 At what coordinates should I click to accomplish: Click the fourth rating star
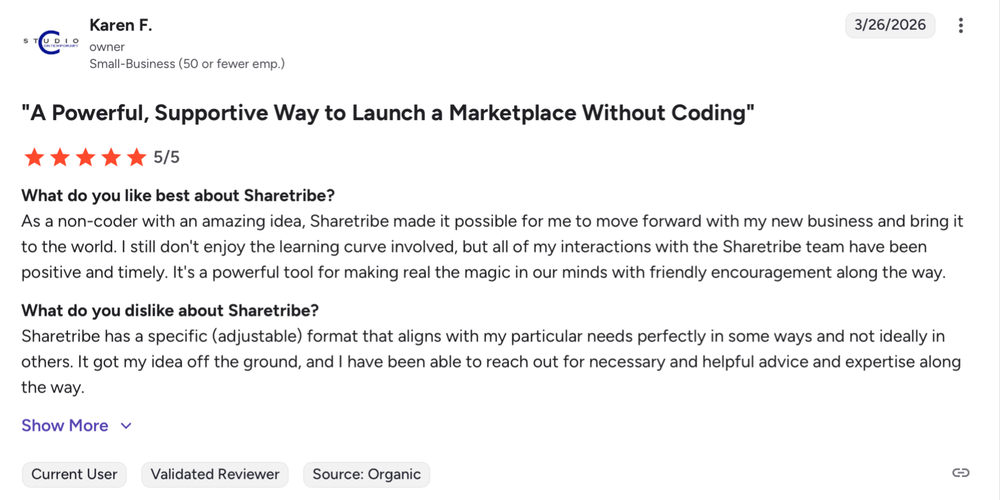coord(111,157)
